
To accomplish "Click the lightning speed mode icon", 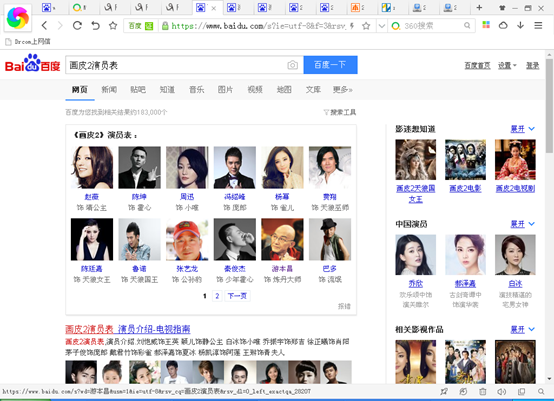I will (x=352, y=26).
